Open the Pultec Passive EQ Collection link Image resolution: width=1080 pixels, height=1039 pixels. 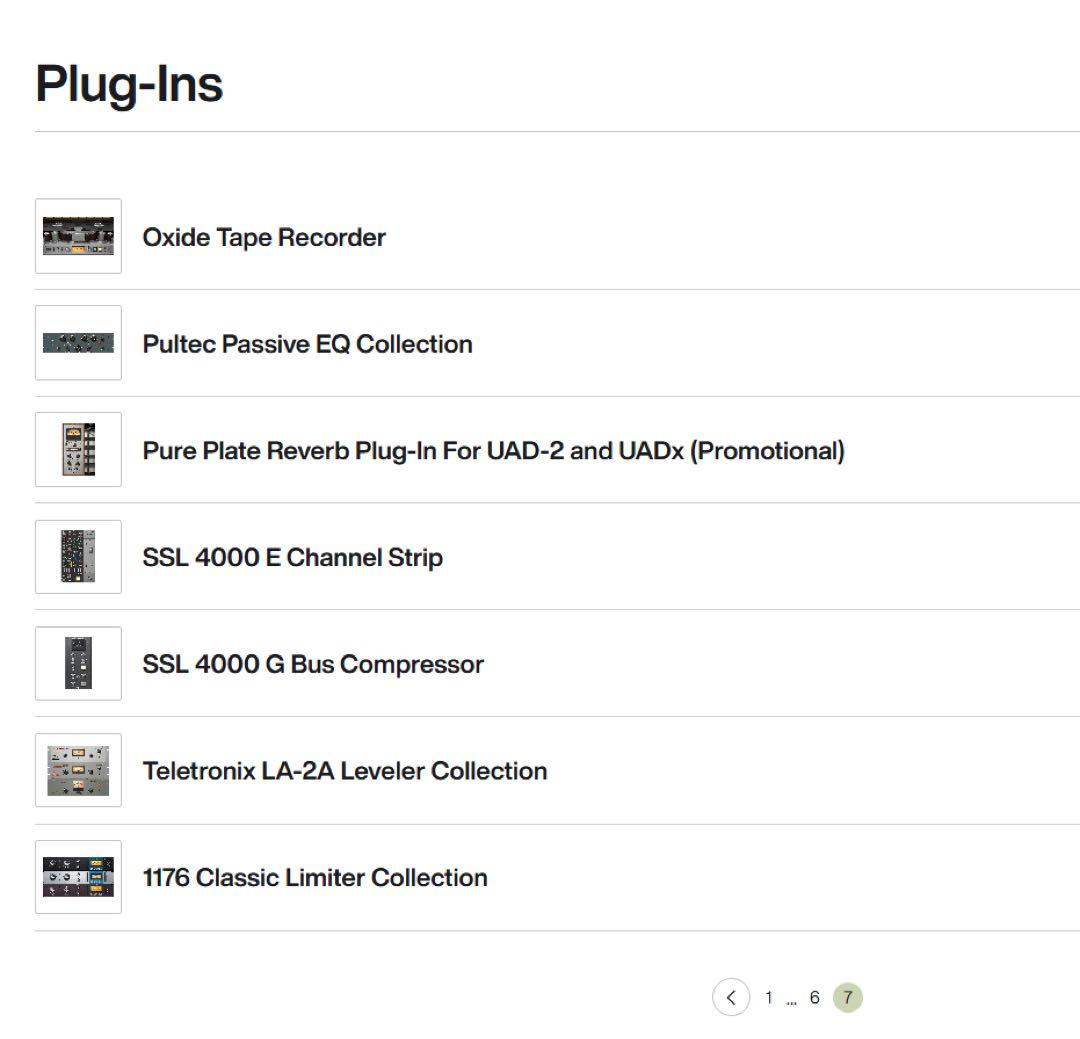(x=307, y=344)
